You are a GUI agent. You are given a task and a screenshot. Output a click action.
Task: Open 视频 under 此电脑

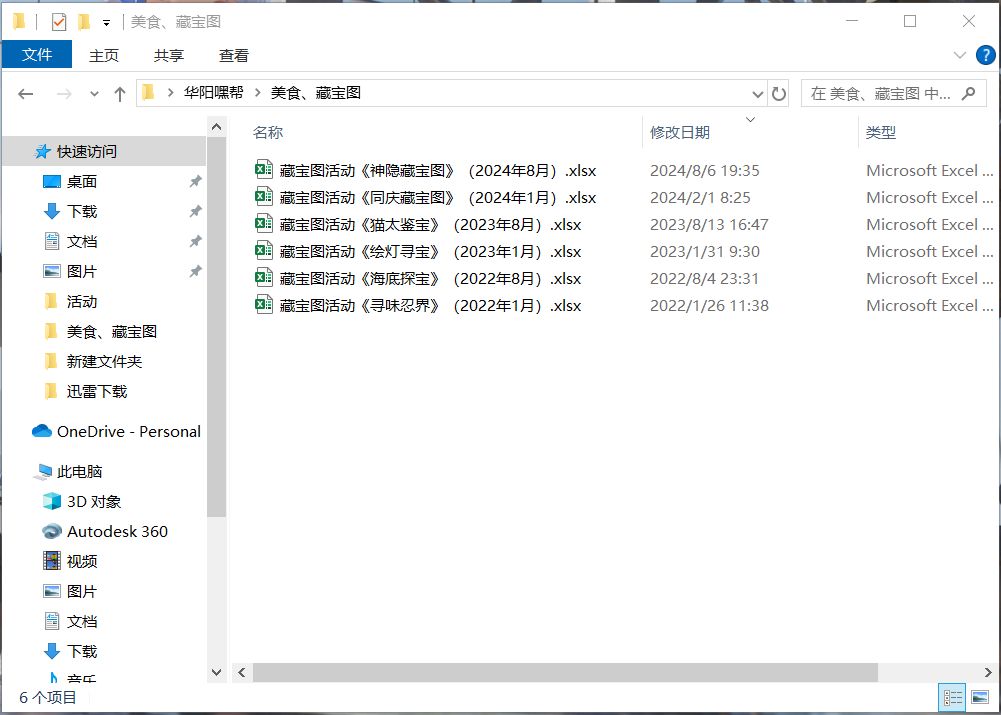[82, 561]
